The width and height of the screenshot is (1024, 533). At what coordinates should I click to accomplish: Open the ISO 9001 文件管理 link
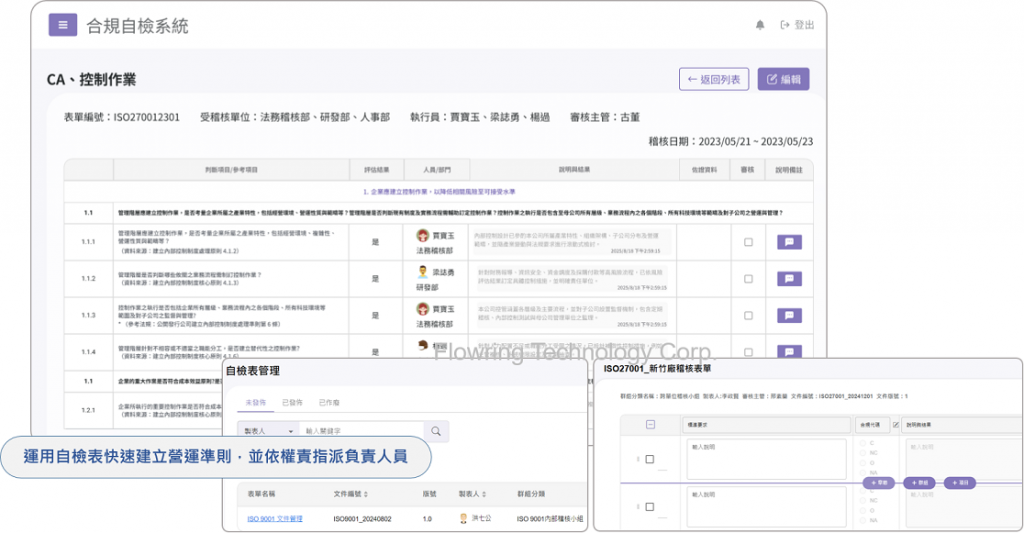(x=274, y=518)
